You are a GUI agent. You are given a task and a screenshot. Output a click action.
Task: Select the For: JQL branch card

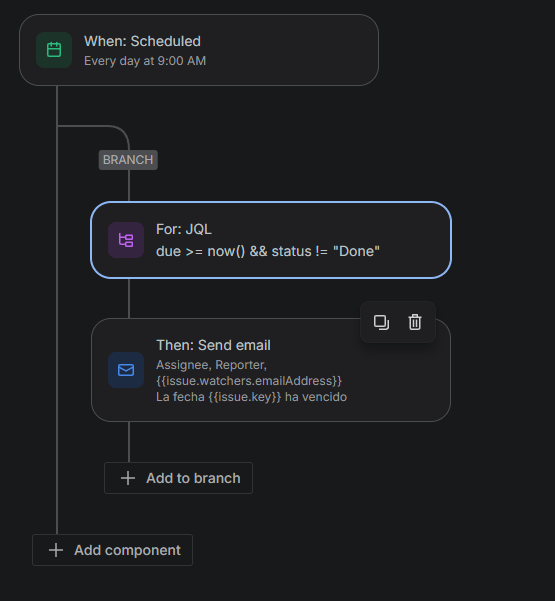click(x=271, y=240)
